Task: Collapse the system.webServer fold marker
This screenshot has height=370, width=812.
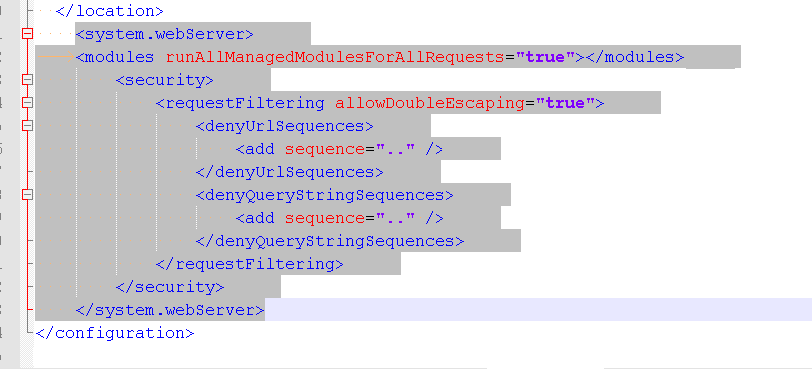Action: 27,34
